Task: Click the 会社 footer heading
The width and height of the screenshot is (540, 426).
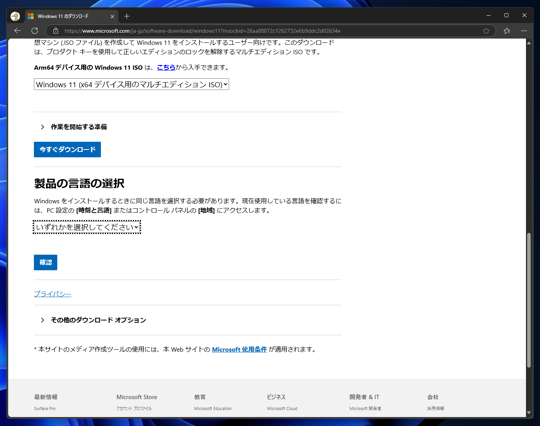Action: click(x=433, y=397)
